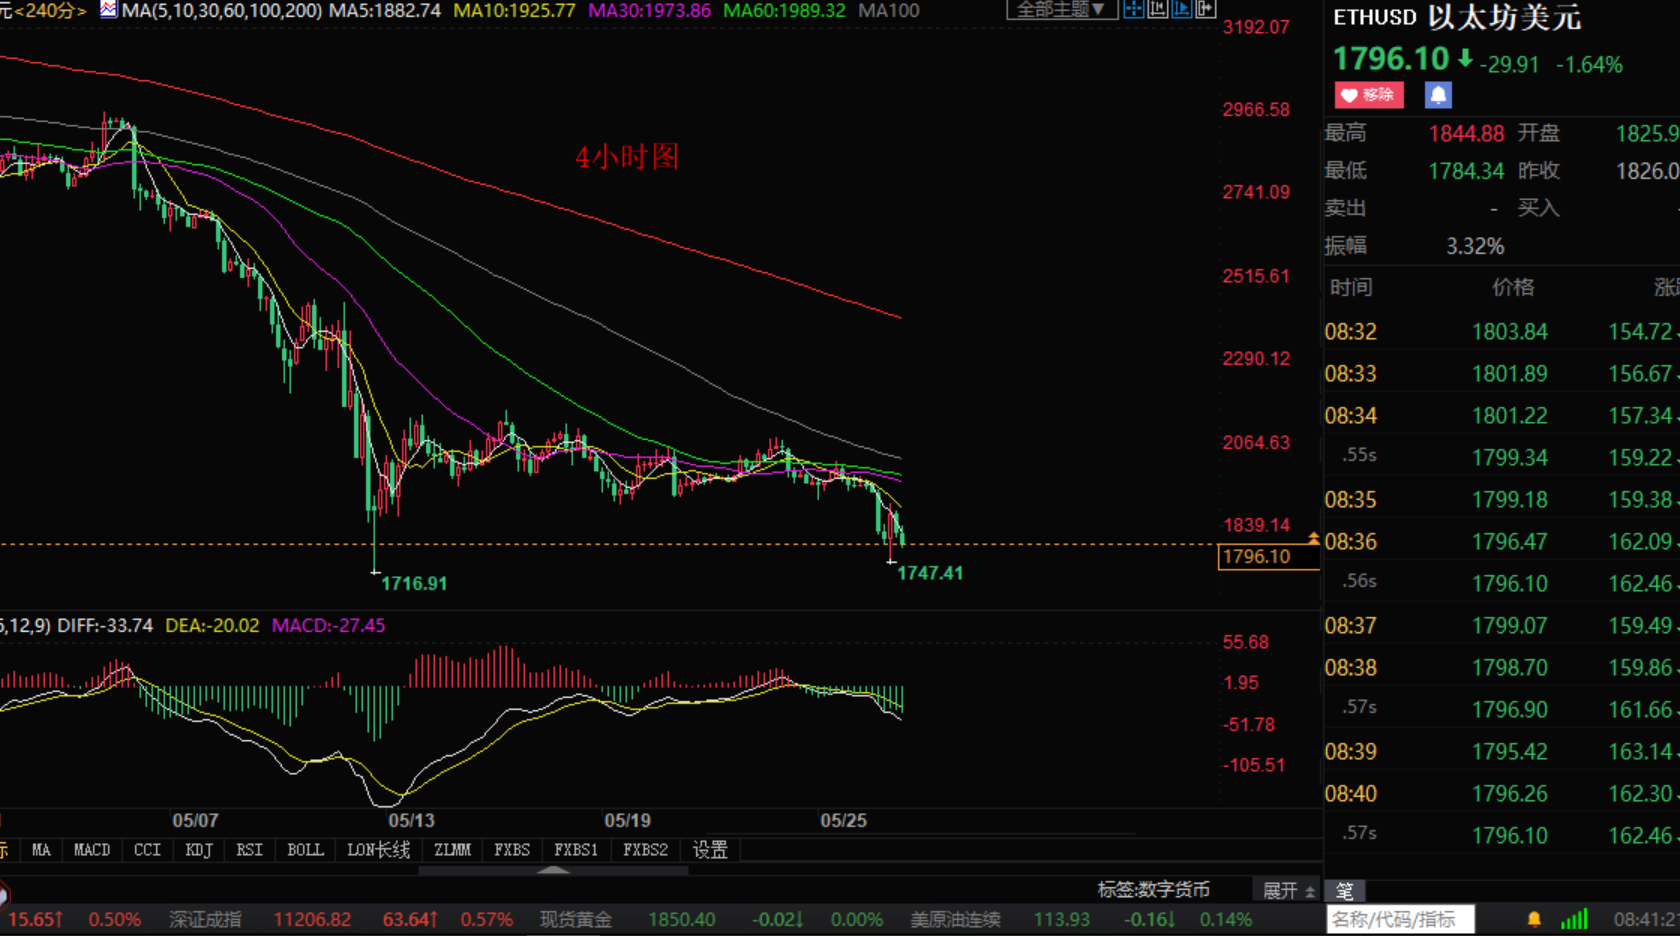Image resolution: width=1680 pixels, height=936 pixels.
Task: Click the 4小时图 red chart annotation
Action: 627,157
